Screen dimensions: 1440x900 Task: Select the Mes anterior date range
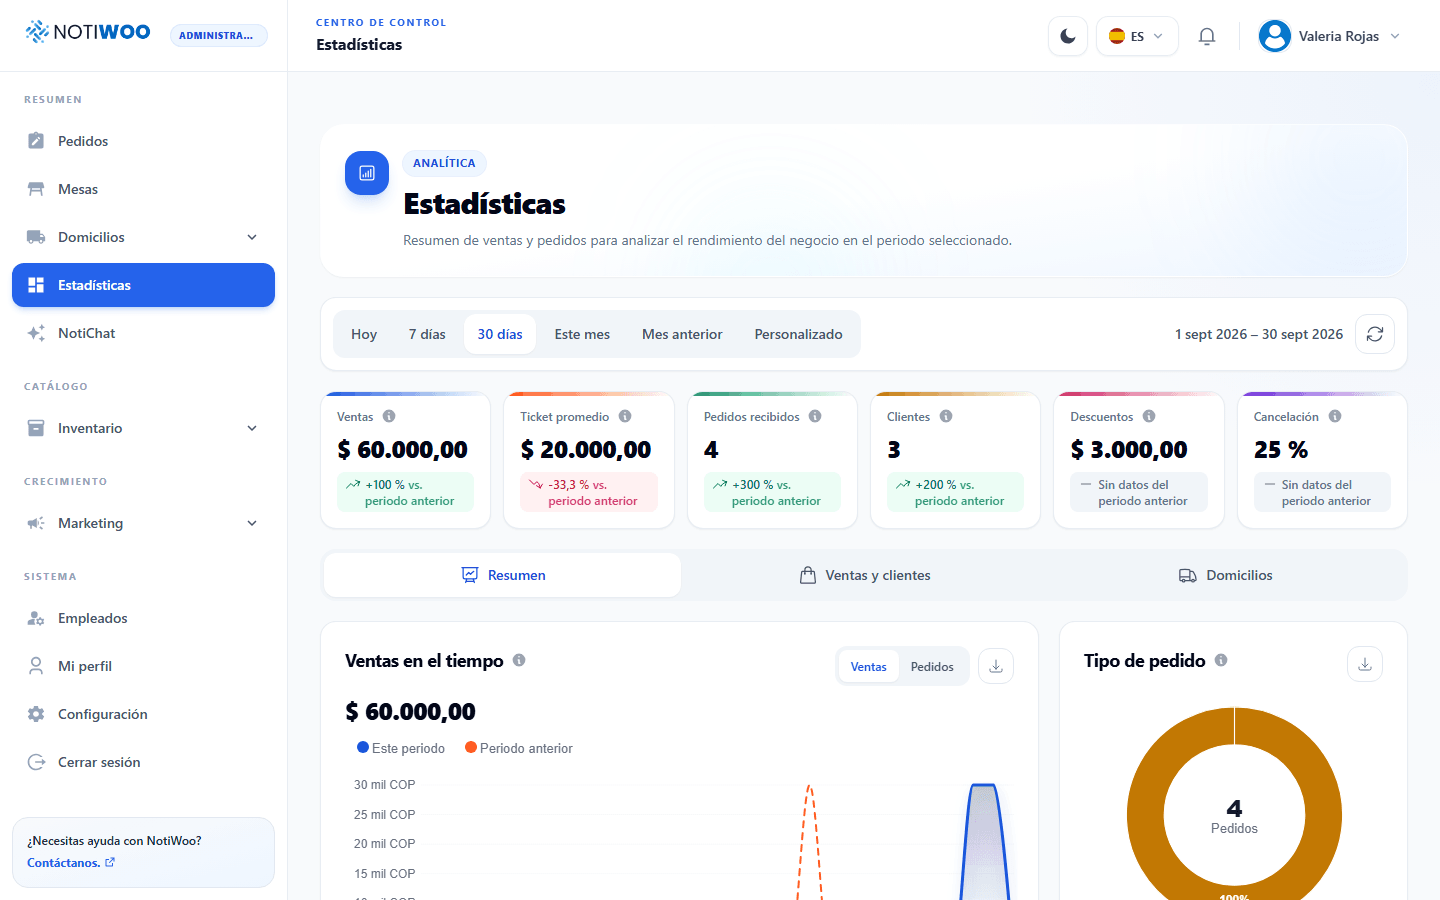click(x=682, y=334)
